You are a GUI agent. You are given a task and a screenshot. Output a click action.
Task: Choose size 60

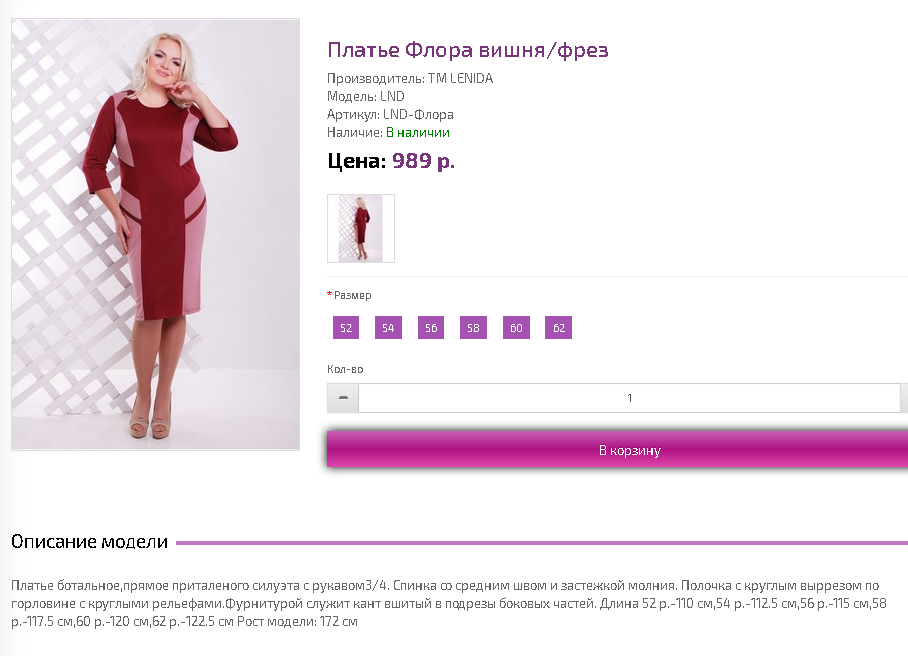(516, 328)
